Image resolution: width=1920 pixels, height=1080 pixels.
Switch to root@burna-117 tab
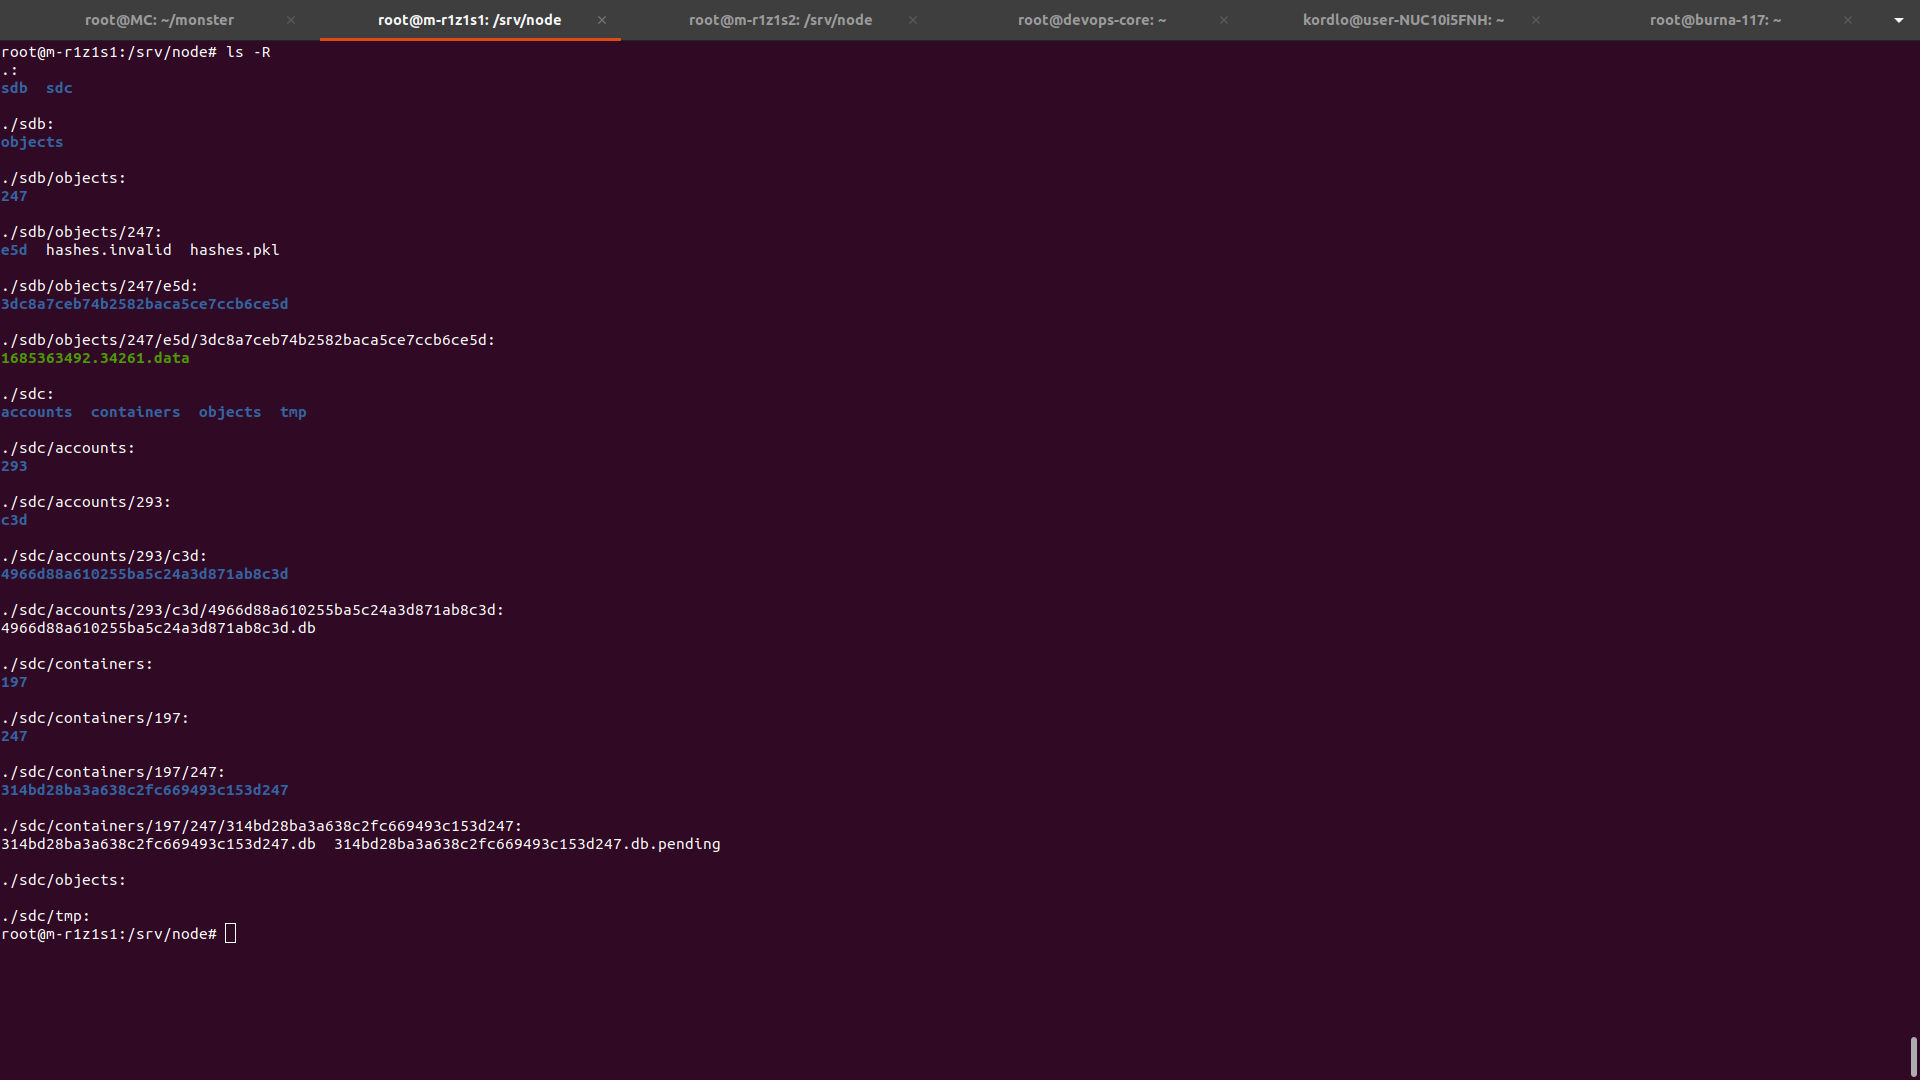point(1715,20)
